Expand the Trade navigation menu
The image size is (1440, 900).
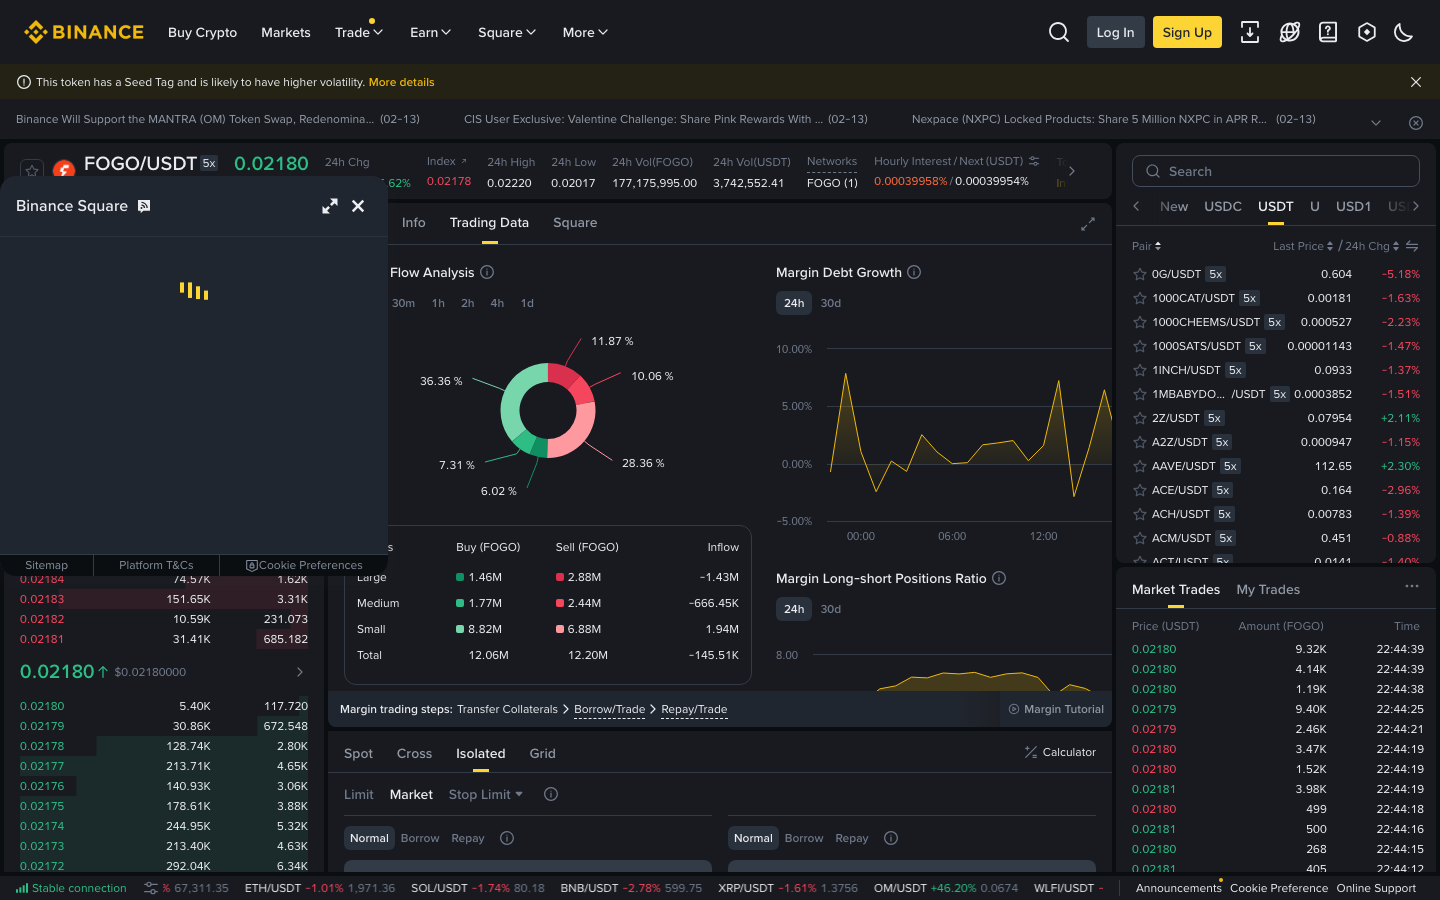[x=358, y=32]
